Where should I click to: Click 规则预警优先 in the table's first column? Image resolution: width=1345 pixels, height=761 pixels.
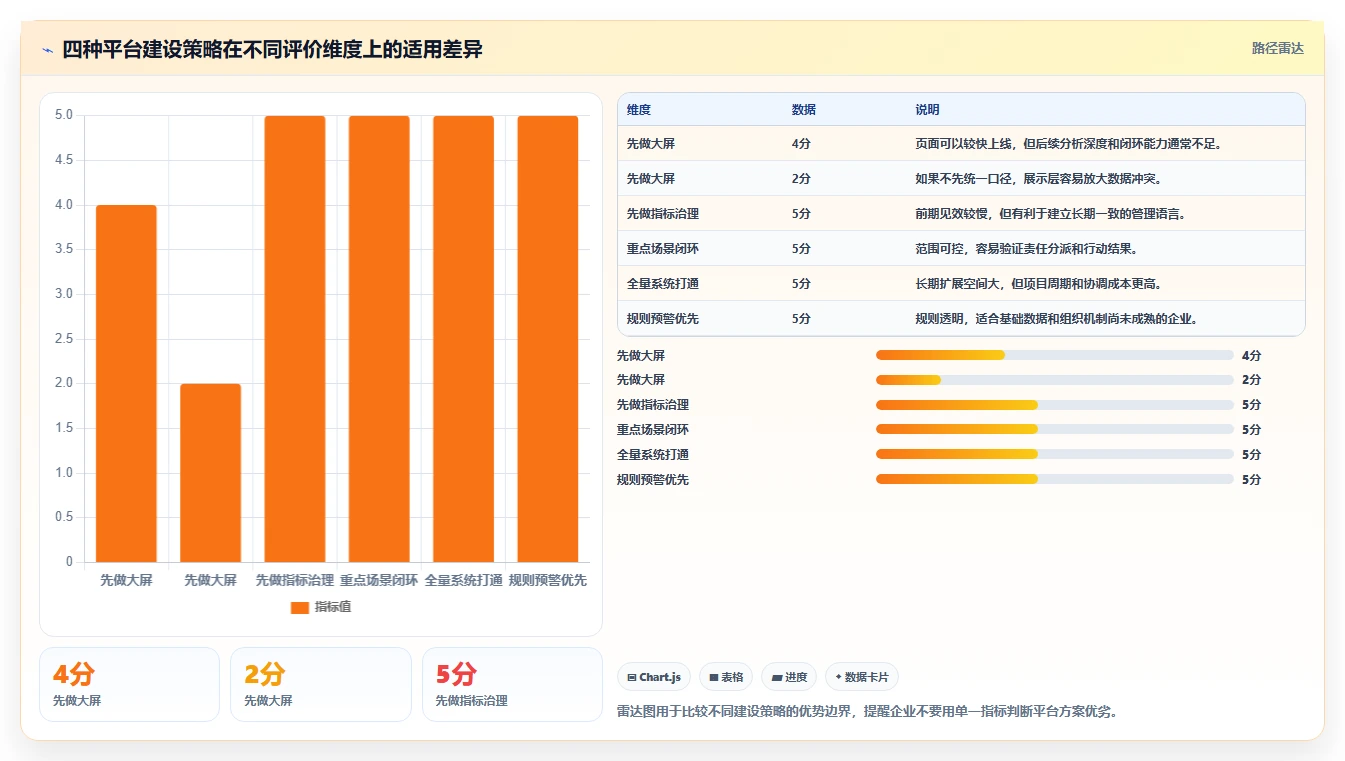coord(663,319)
